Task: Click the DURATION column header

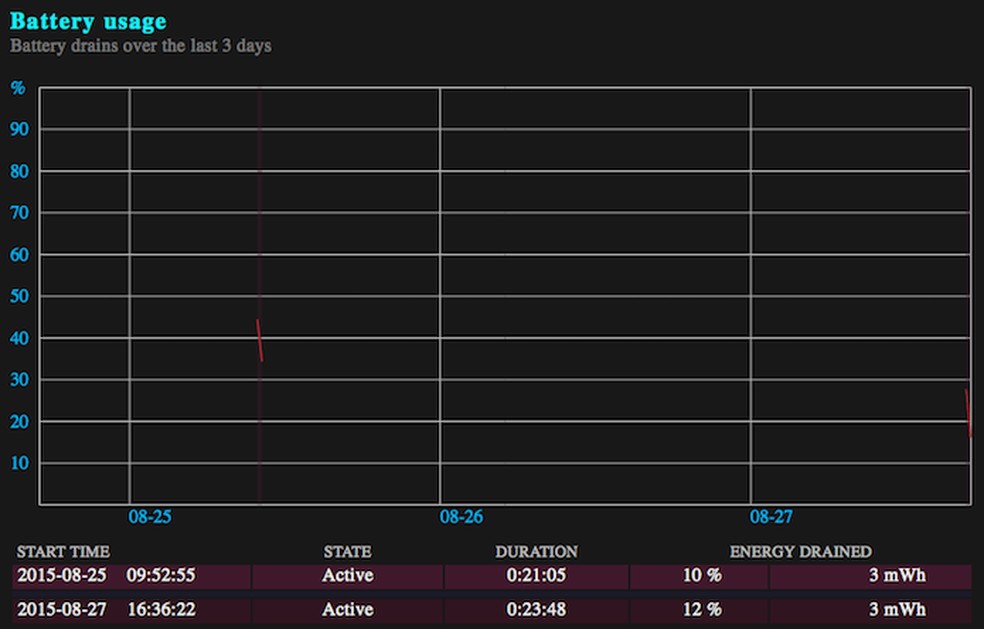Action: pyautogui.click(x=537, y=552)
